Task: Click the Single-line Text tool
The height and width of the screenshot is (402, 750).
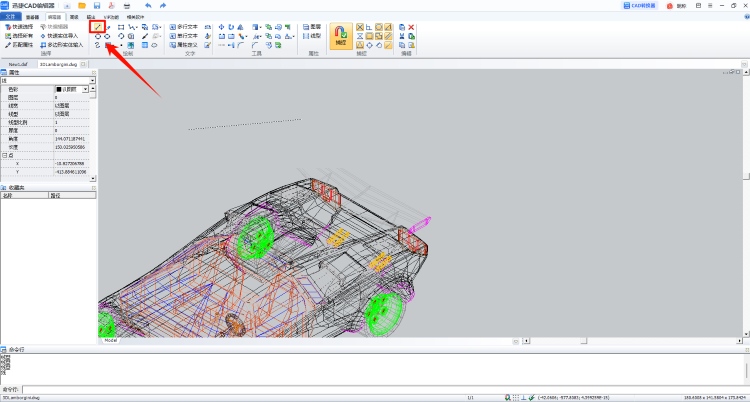Action: pos(187,35)
